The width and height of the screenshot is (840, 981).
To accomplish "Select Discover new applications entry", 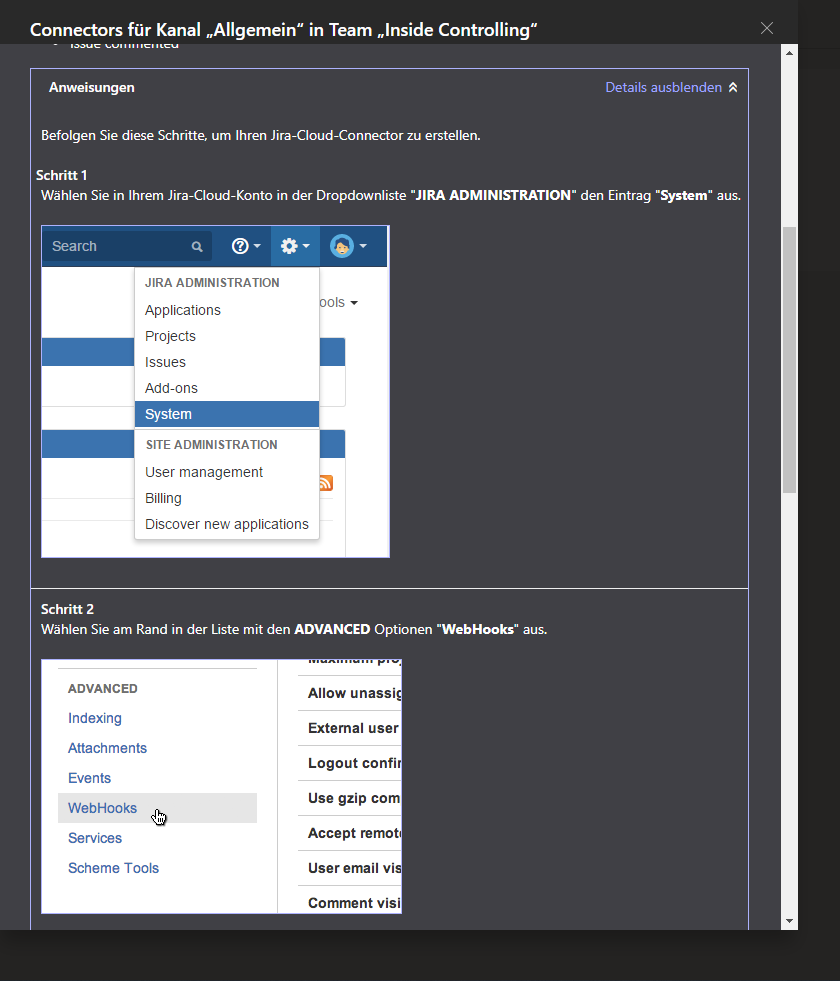I will tap(226, 524).
